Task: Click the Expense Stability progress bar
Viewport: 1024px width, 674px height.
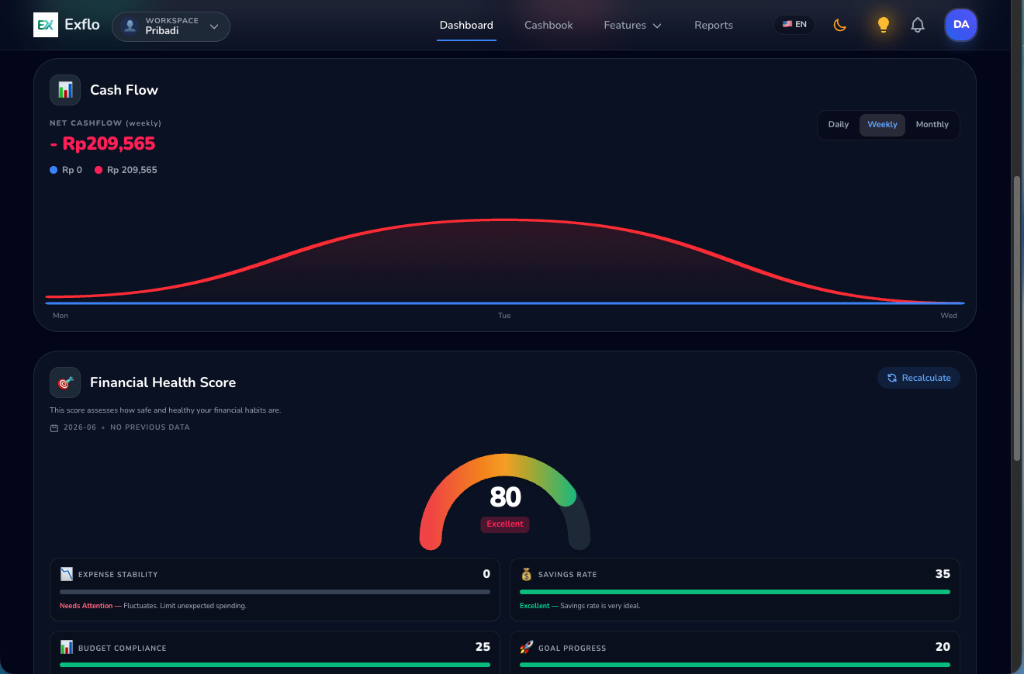Action: [275, 592]
